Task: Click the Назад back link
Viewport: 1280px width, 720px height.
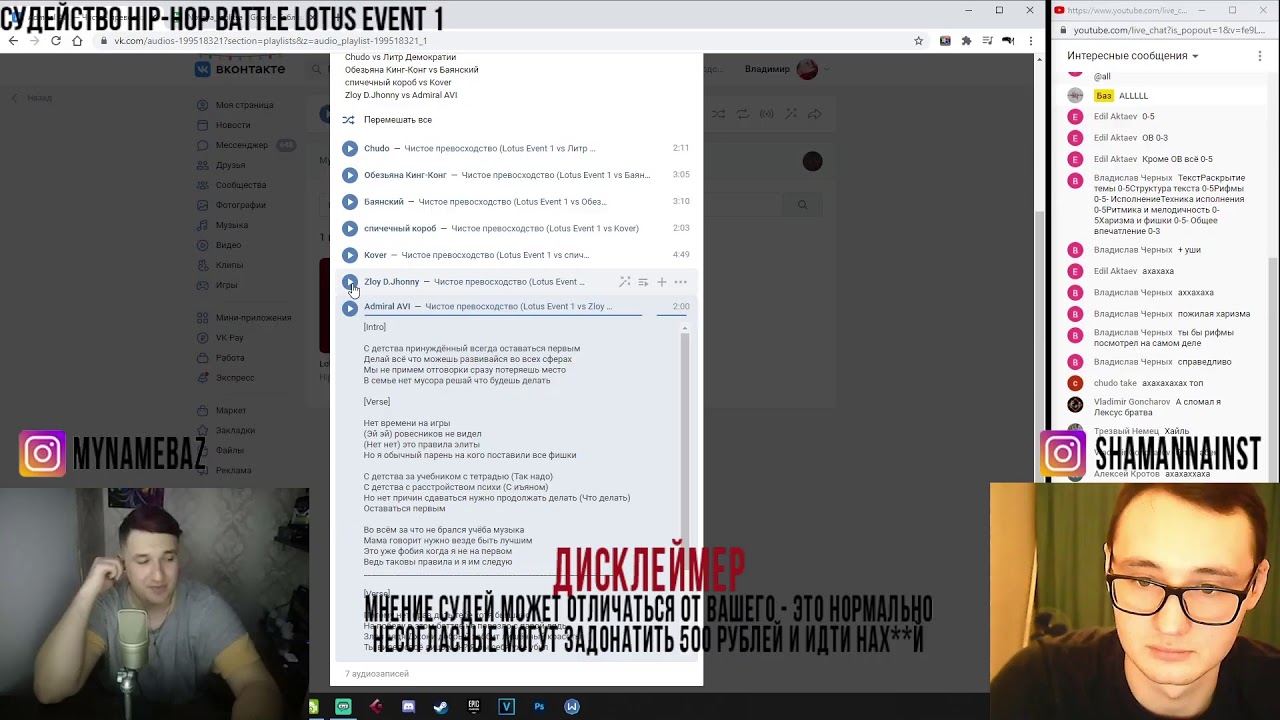Action: pyautogui.click(x=32, y=98)
